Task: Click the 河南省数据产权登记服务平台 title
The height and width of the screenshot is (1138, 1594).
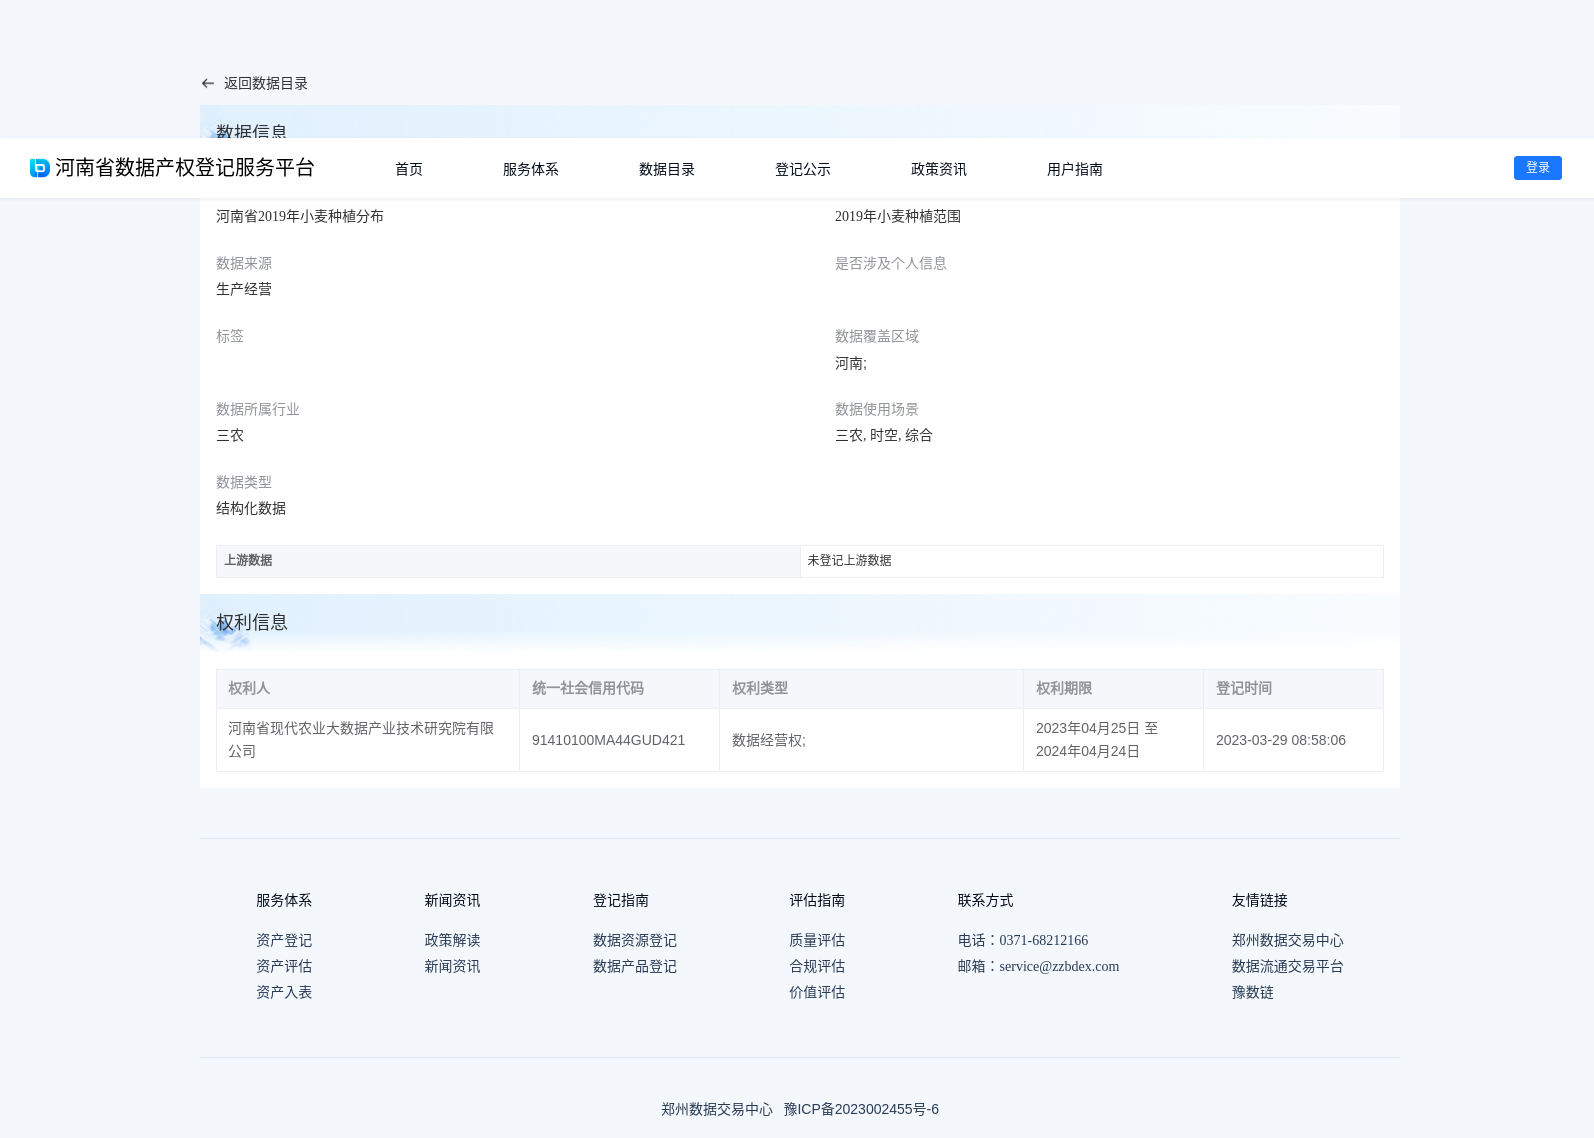Action: (185, 168)
